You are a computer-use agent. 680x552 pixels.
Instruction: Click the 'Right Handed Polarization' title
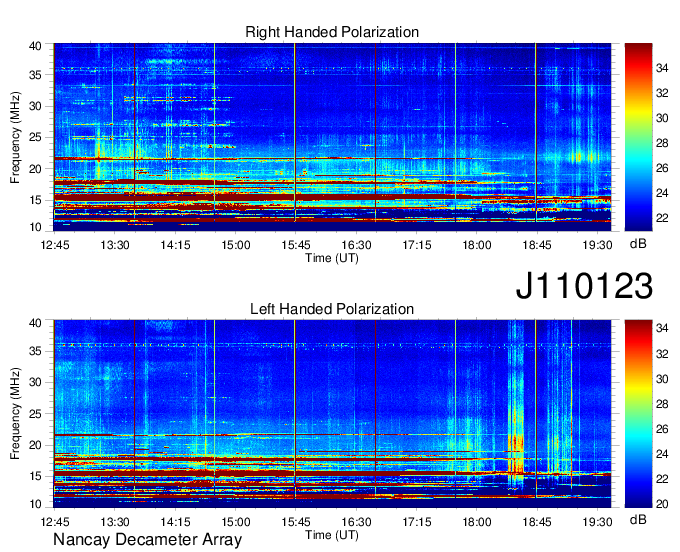332,32
